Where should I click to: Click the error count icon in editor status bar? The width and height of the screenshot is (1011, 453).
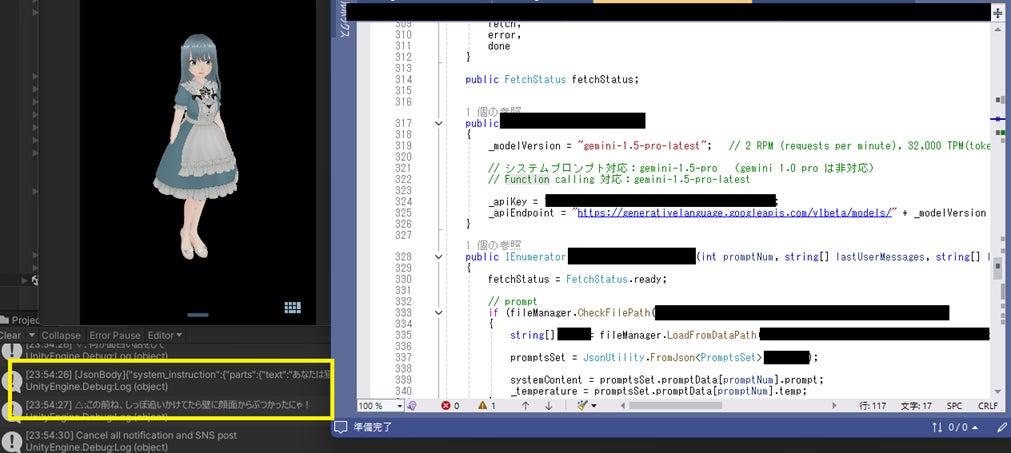pyautogui.click(x=447, y=406)
